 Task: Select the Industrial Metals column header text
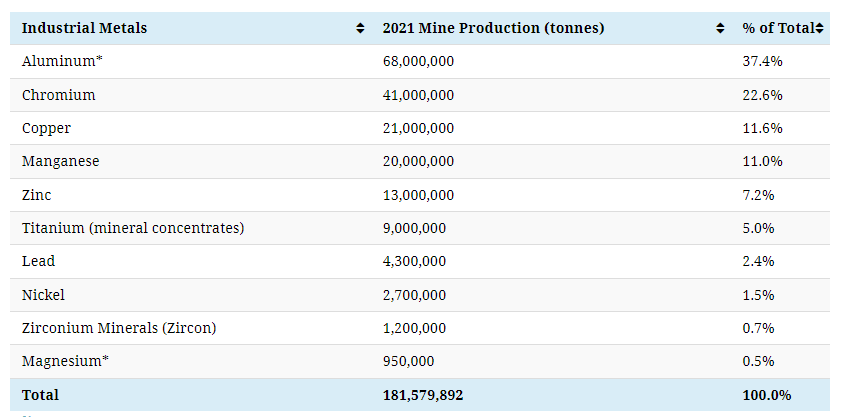[84, 28]
